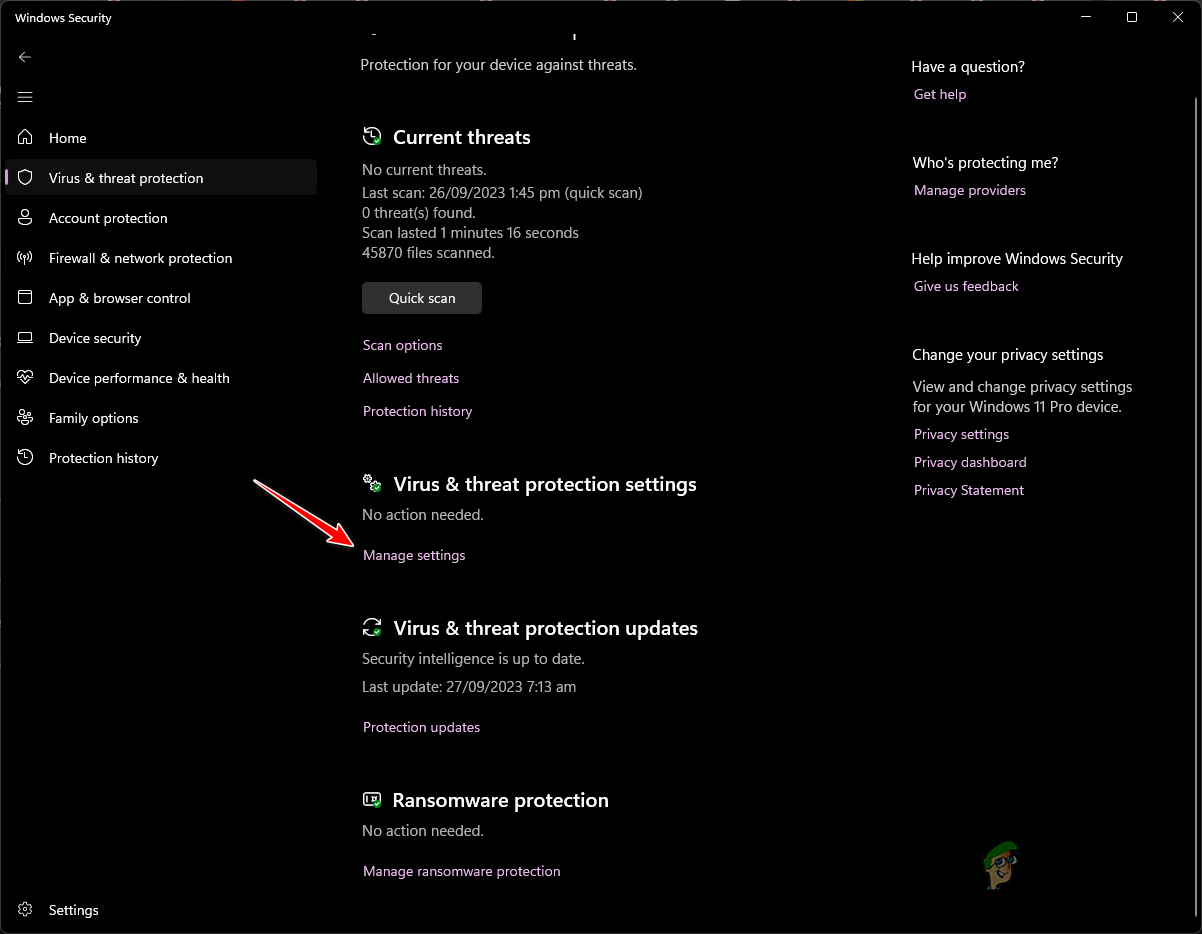Viewport: 1202px width, 934px height.
Task: Expand the hamburger navigation menu
Action: pyautogui.click(x=25, y=97)
